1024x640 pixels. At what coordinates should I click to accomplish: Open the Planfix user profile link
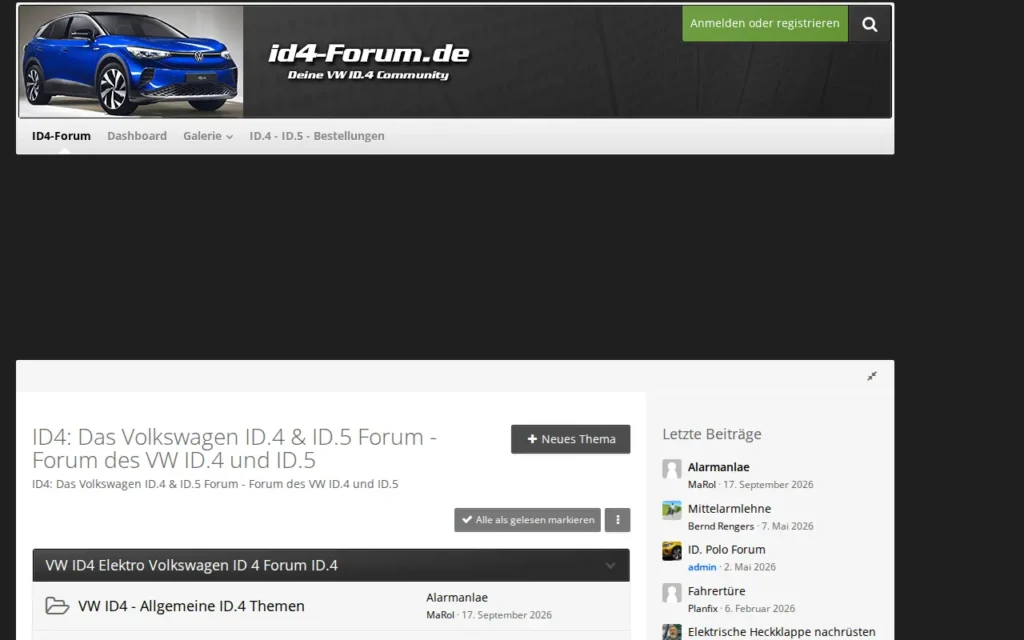point(703,609)
